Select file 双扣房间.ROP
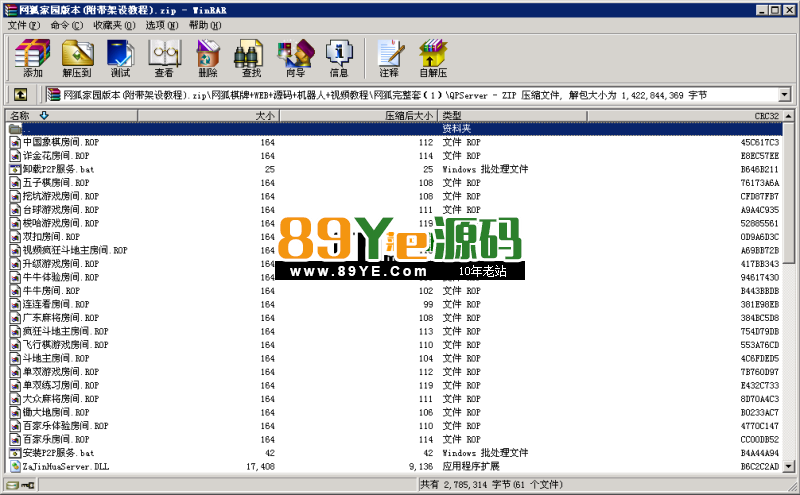800x495 pixels. (x=51, y=237)
